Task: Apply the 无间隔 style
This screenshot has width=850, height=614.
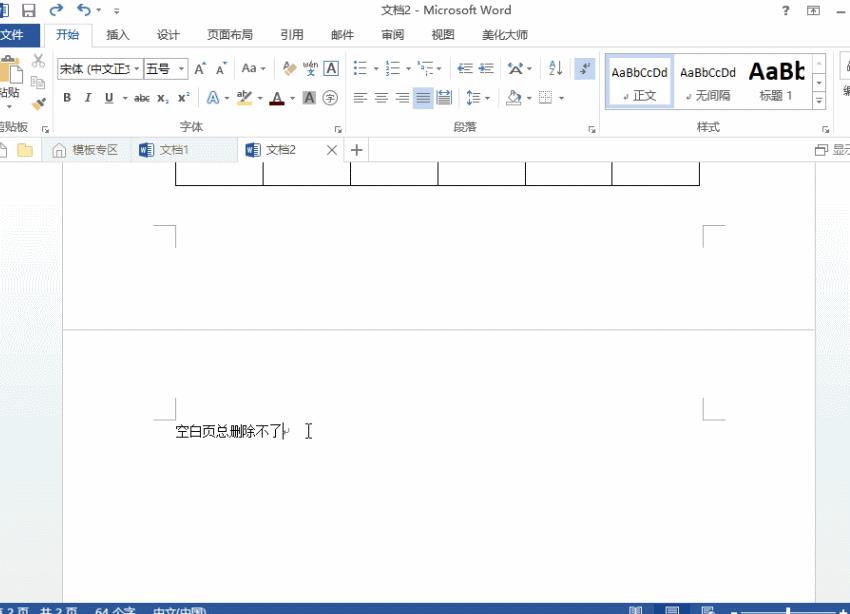Action: (x=708, y=80)
